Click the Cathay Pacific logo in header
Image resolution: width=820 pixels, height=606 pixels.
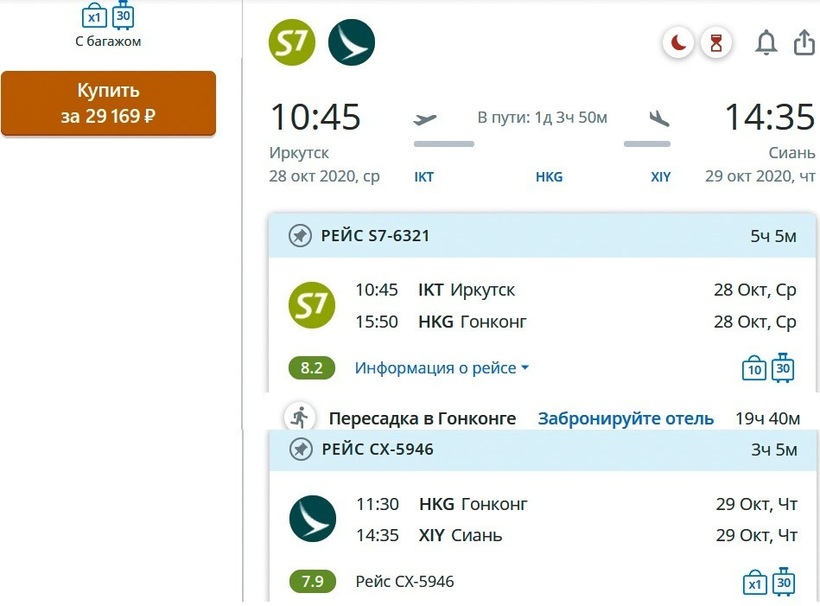[x=351, y=42]
